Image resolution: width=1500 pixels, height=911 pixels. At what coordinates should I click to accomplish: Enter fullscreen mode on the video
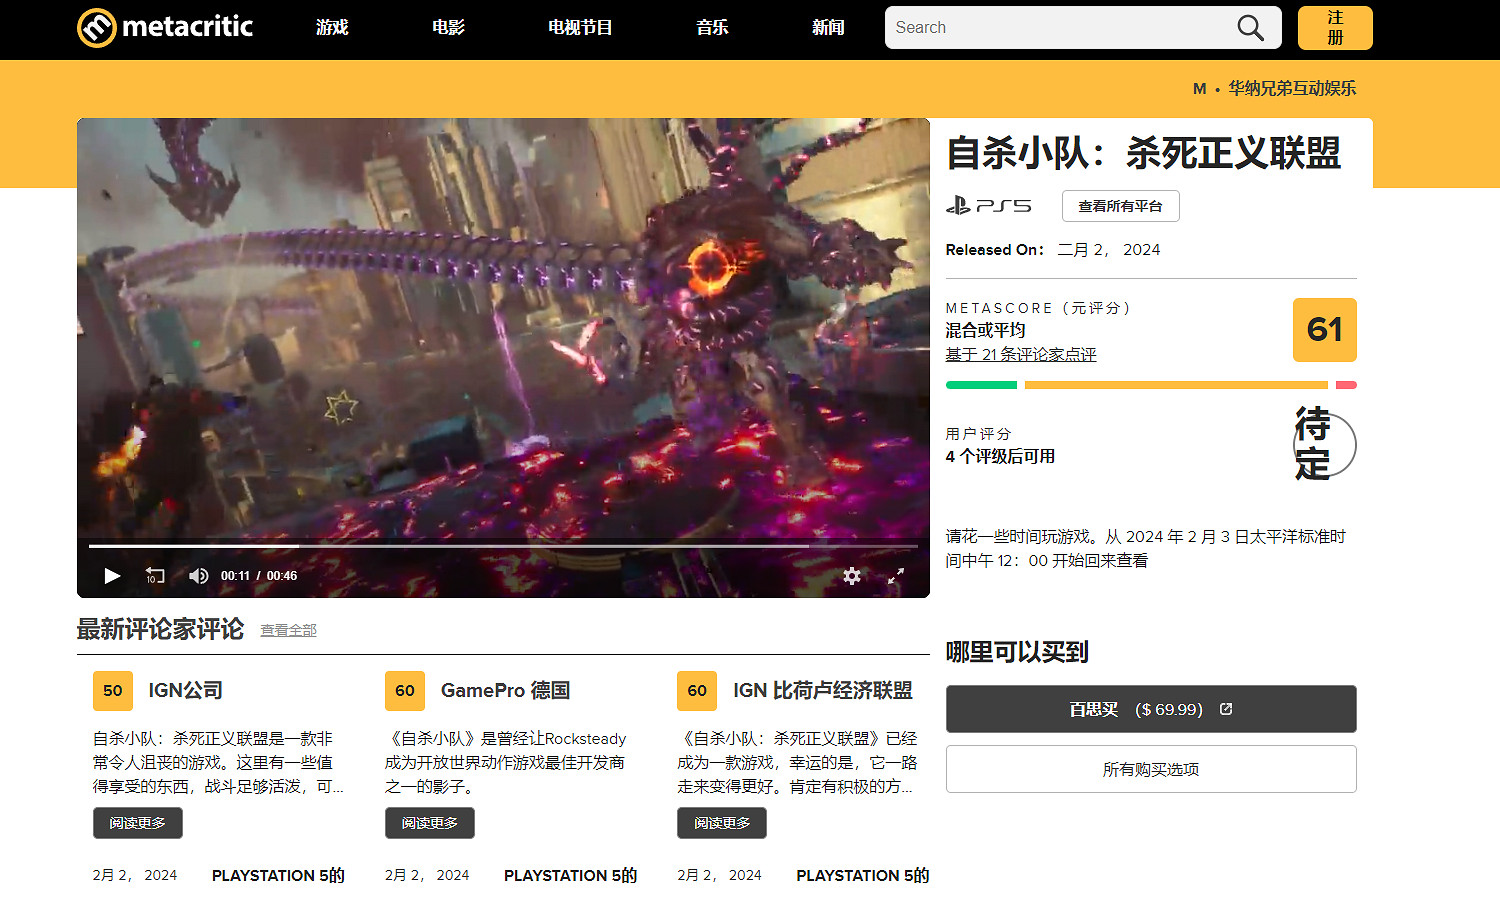coord(896,576)
